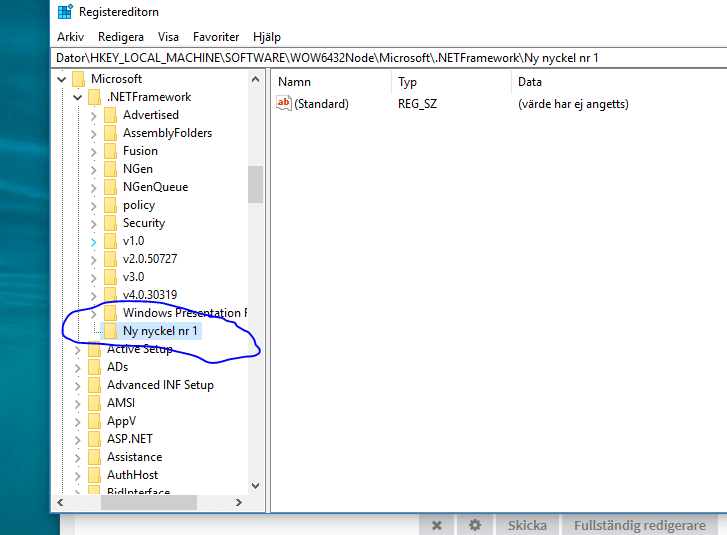
Task: Select the v2.0.50727 folder icon
Action: coord(110,259)
